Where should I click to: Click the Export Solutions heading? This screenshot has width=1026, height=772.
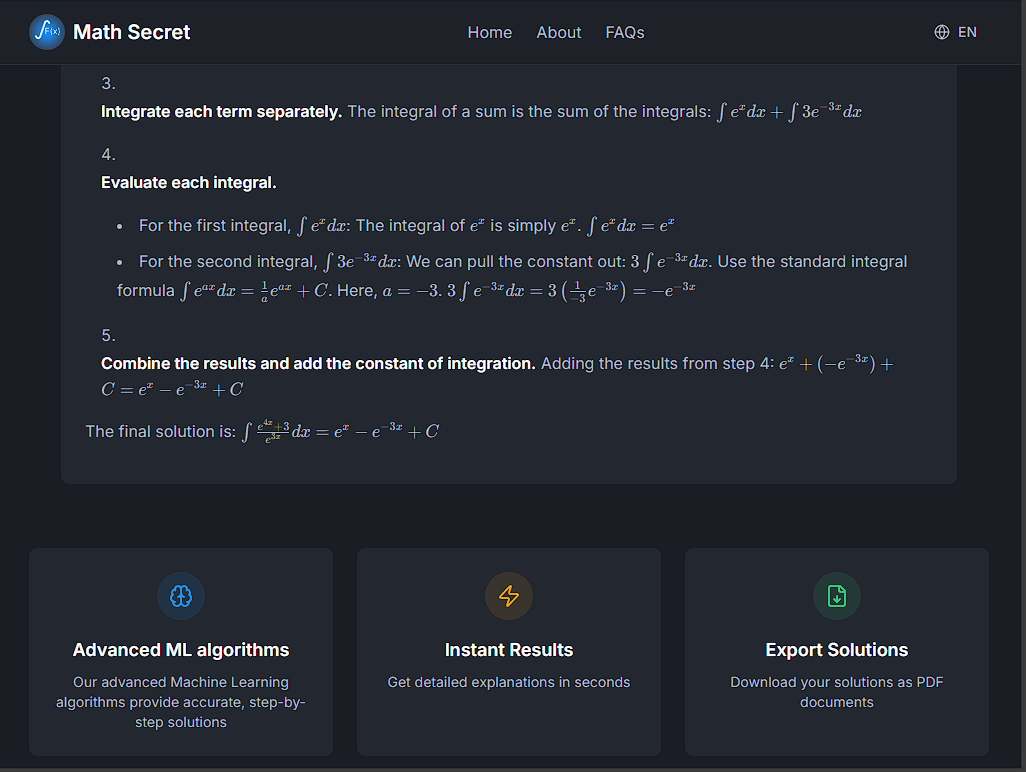point(837,650)
